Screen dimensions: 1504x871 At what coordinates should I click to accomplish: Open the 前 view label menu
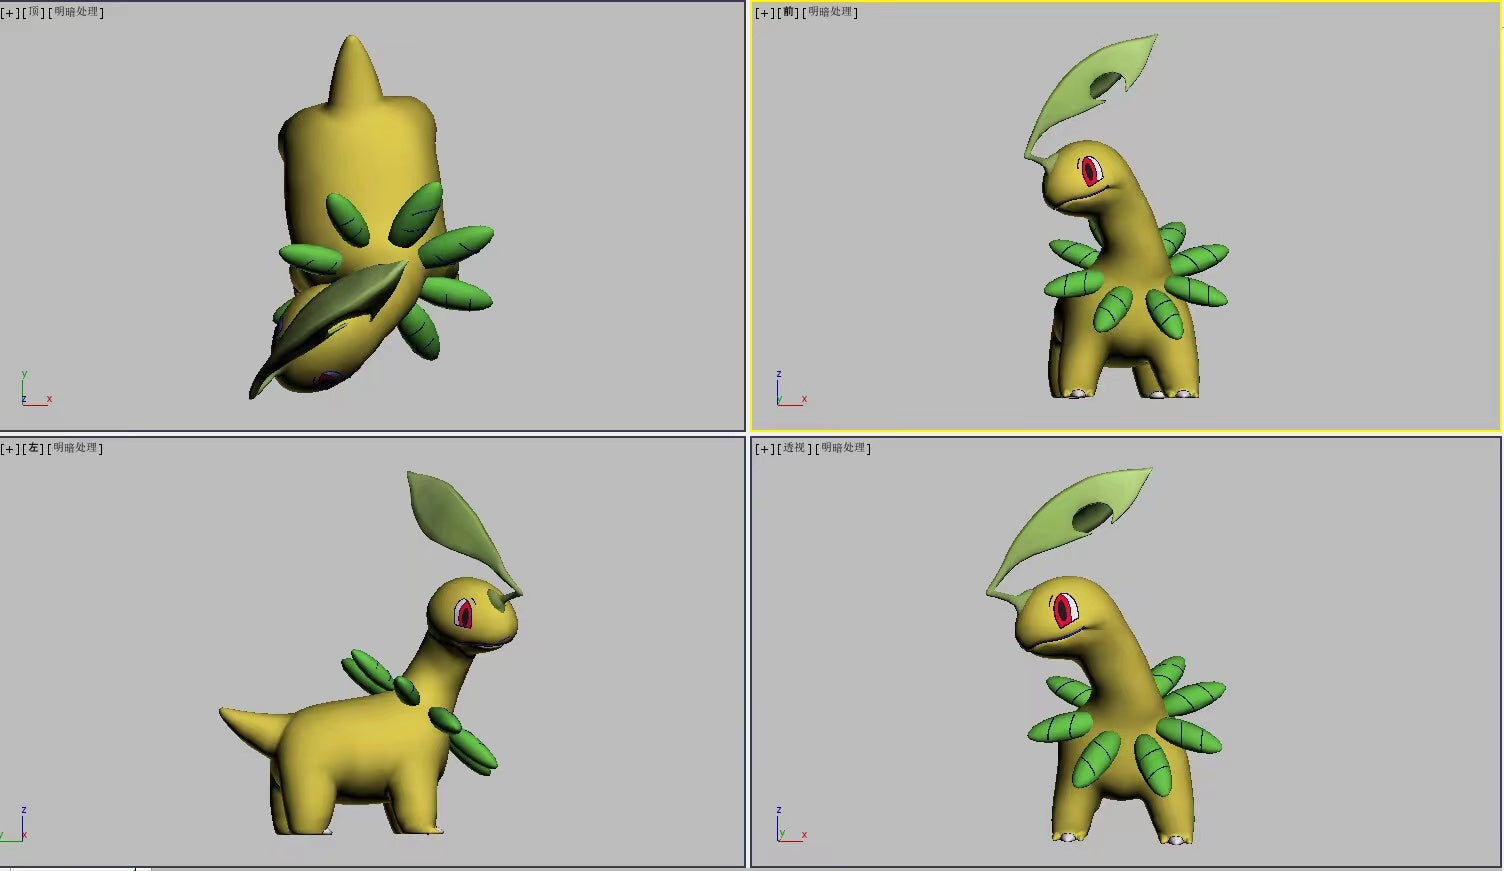click(x=789, y=12)
